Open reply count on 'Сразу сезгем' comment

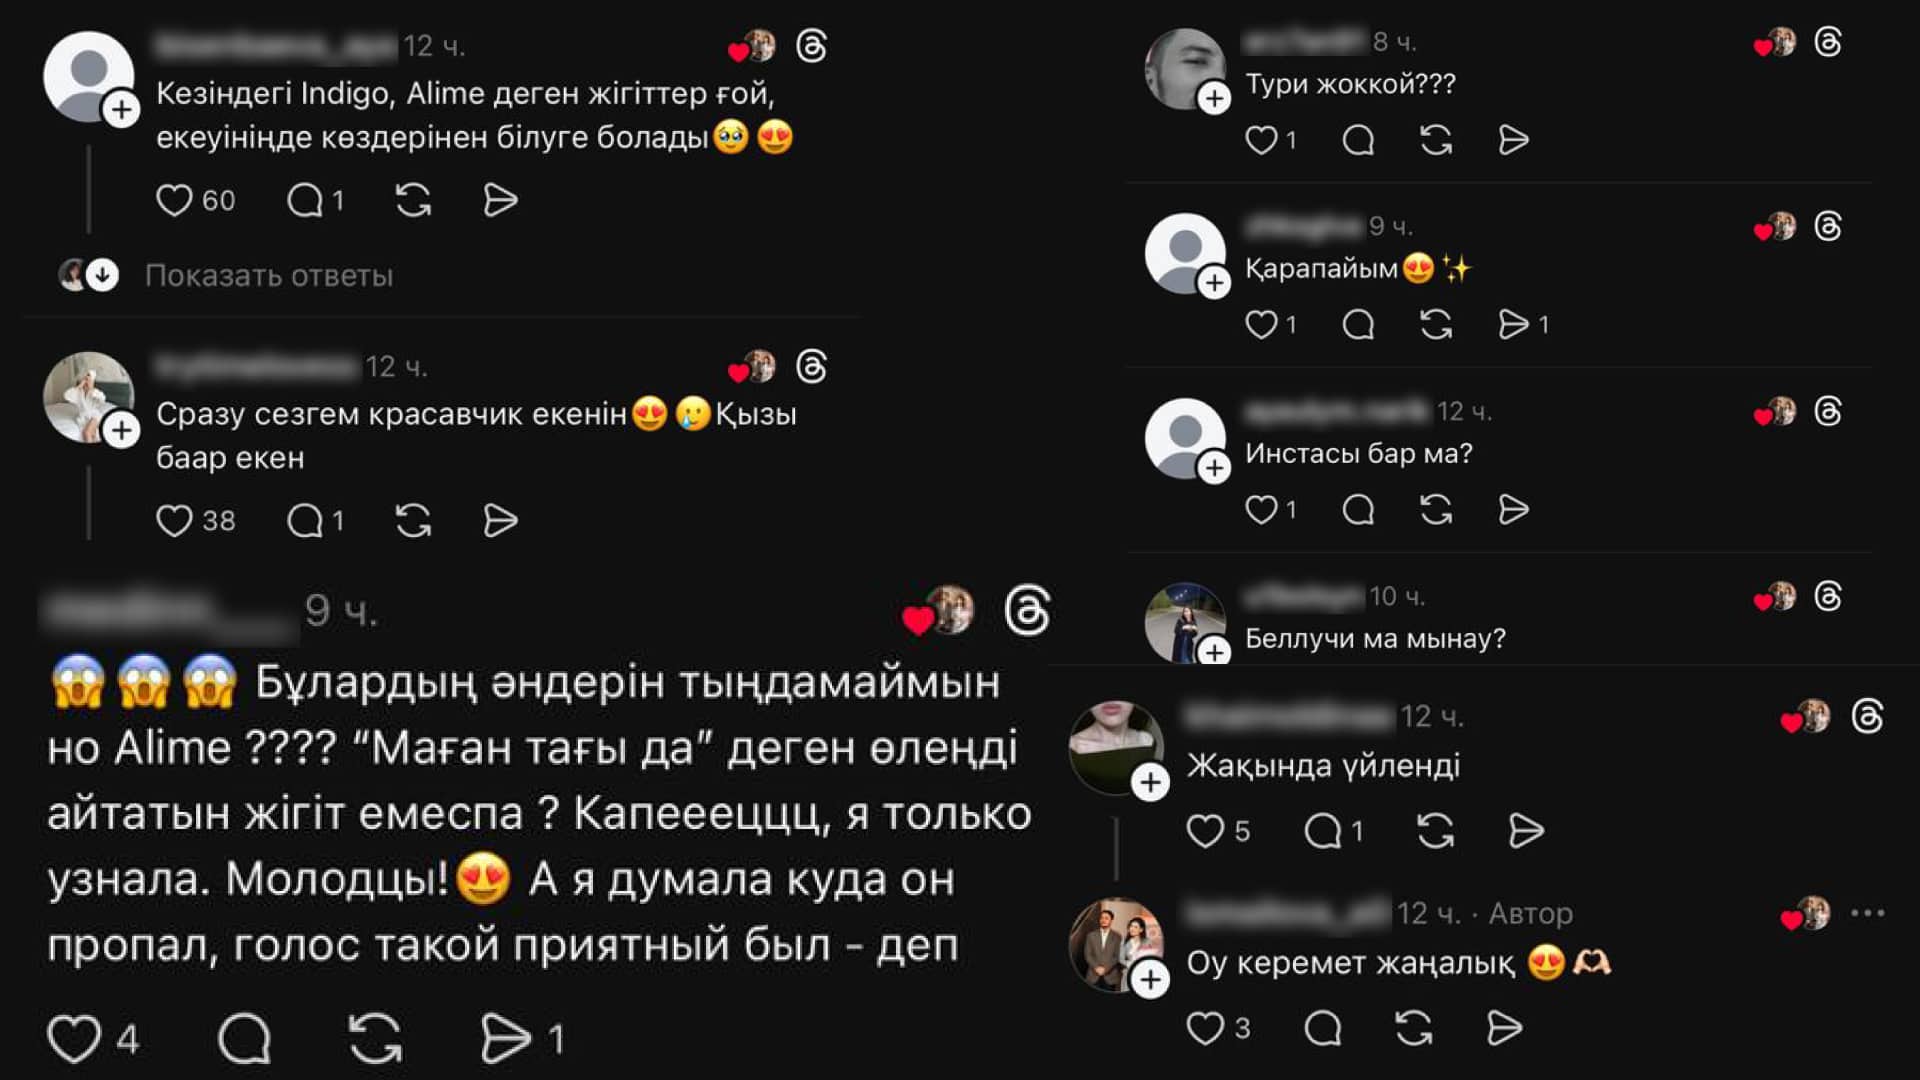[315, 520]
